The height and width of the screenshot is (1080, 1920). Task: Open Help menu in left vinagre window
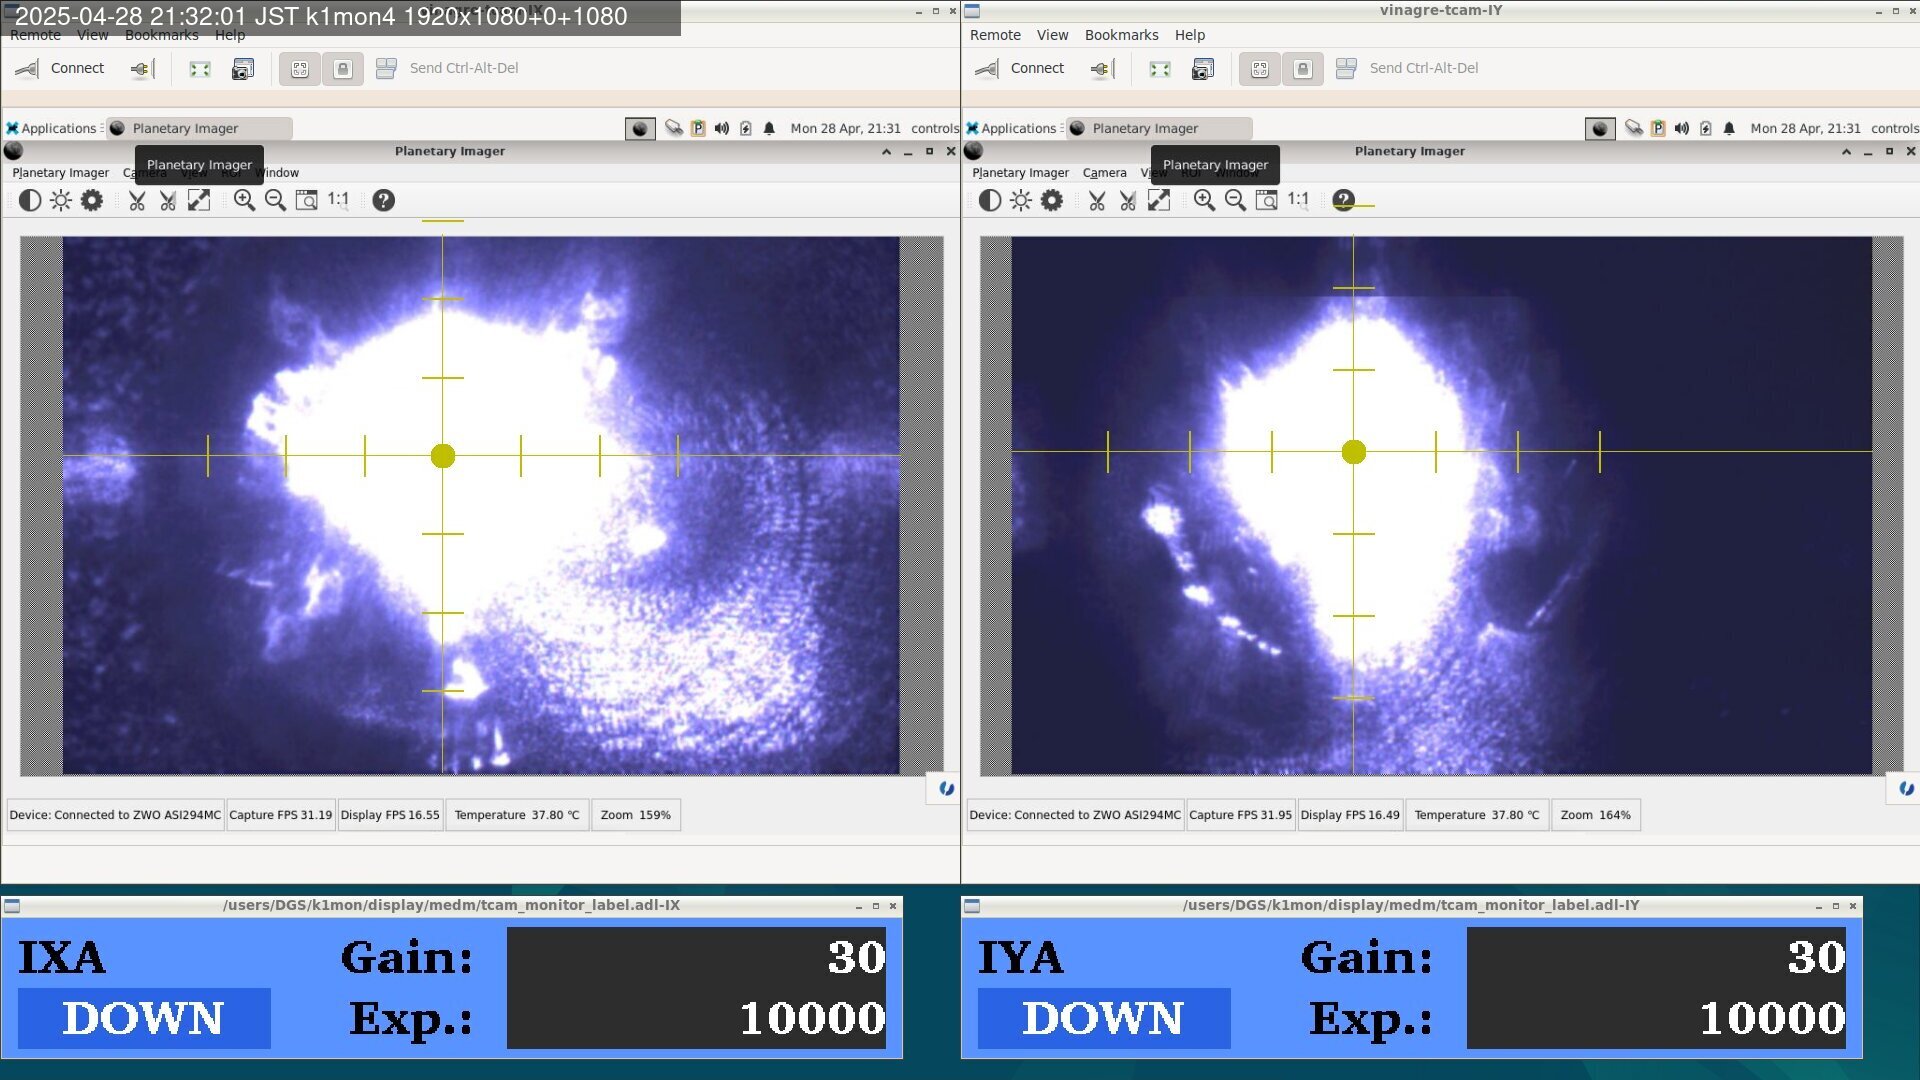click(229, 35)
